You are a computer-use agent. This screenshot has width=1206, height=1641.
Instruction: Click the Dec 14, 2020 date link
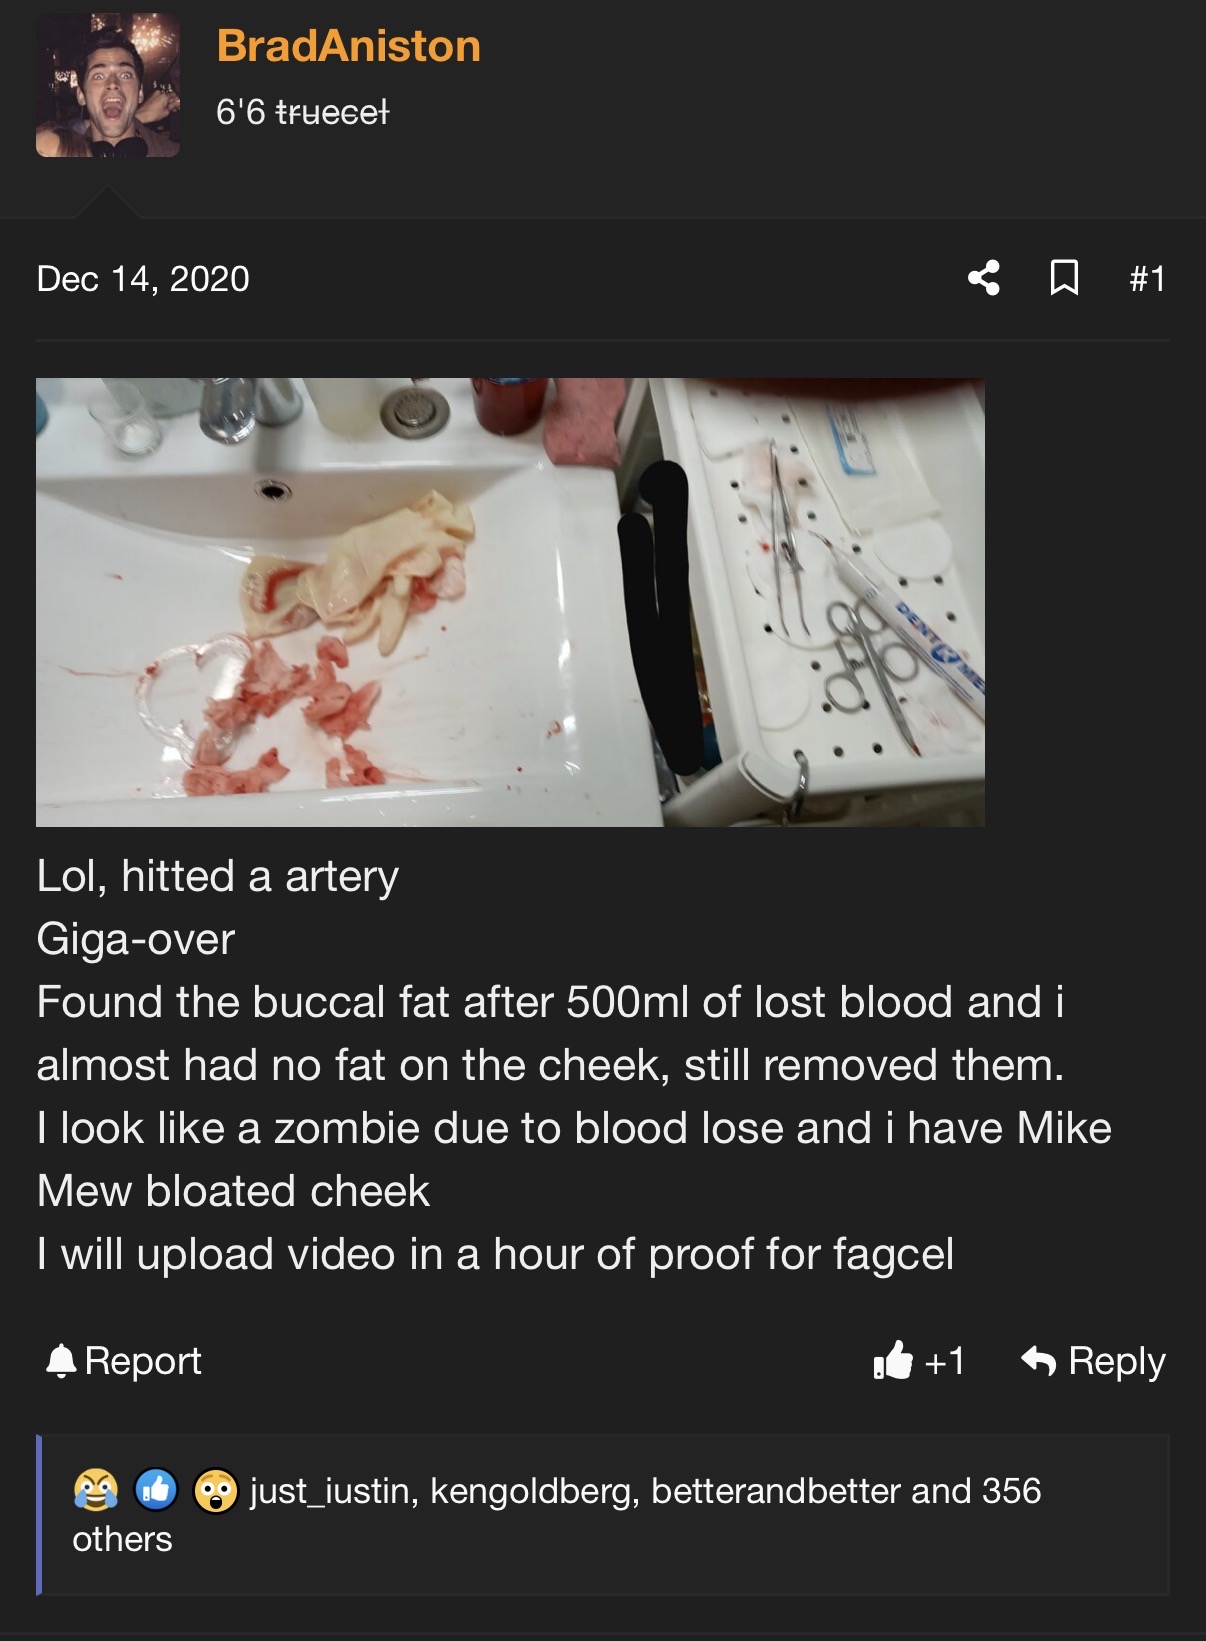point(143,279)
